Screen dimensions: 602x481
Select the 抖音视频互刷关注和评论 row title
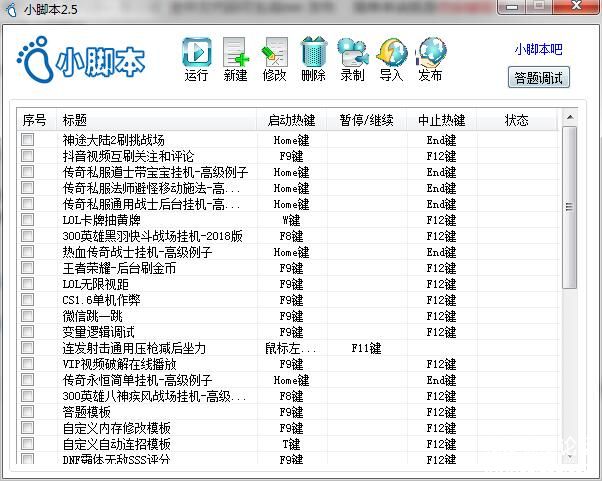[x=128, y=156]
